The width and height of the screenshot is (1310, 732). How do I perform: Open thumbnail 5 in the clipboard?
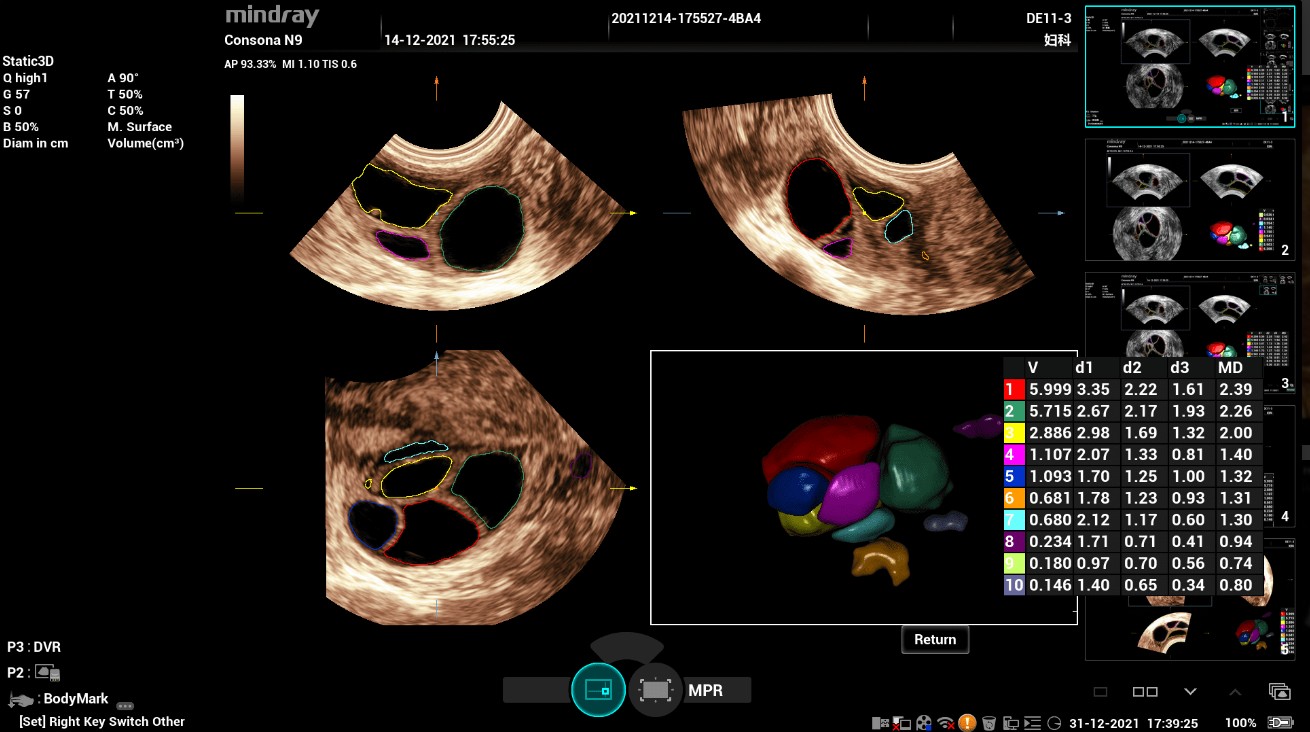[x=1189, y=600]
